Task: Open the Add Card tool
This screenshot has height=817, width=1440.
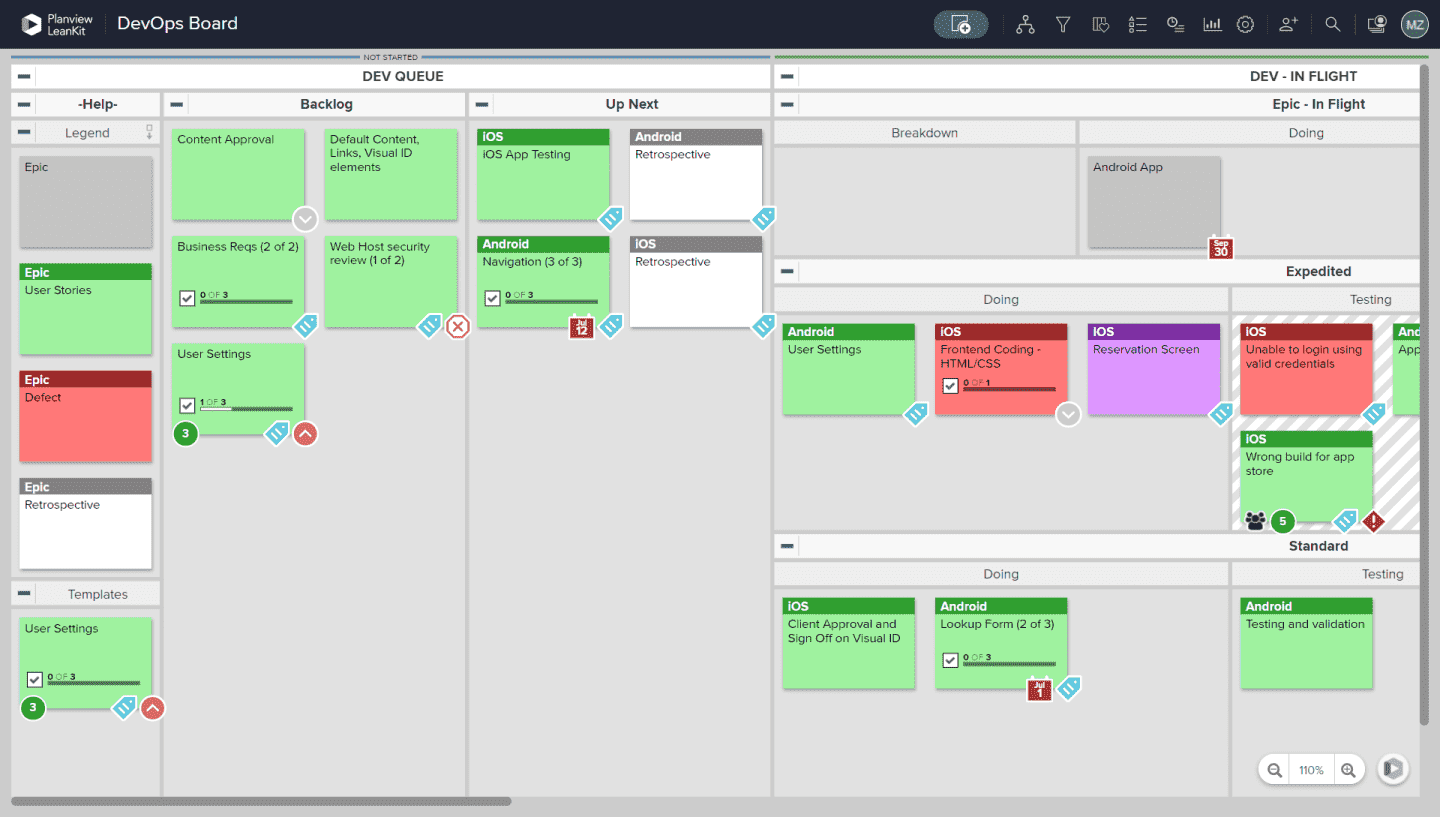Action: point(960,24)
